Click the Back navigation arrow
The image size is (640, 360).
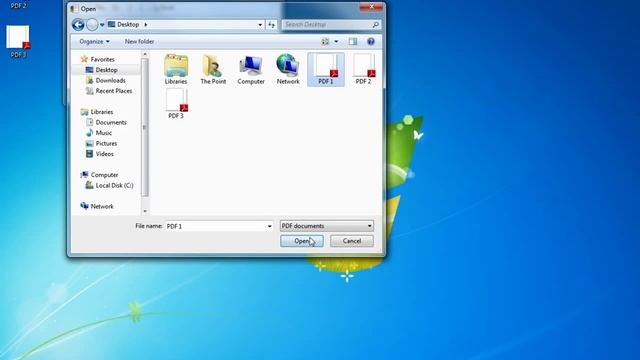pos(78,25)
